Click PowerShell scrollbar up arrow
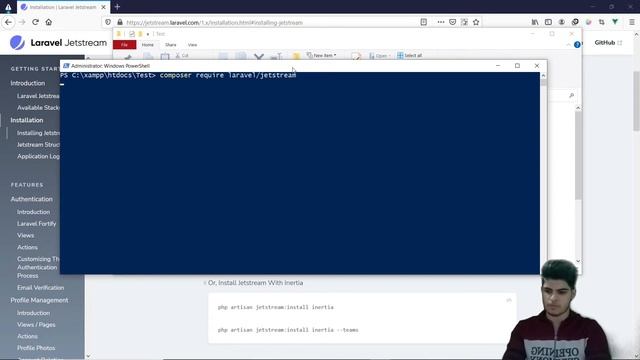640x360 pixels. pos(543,76)
